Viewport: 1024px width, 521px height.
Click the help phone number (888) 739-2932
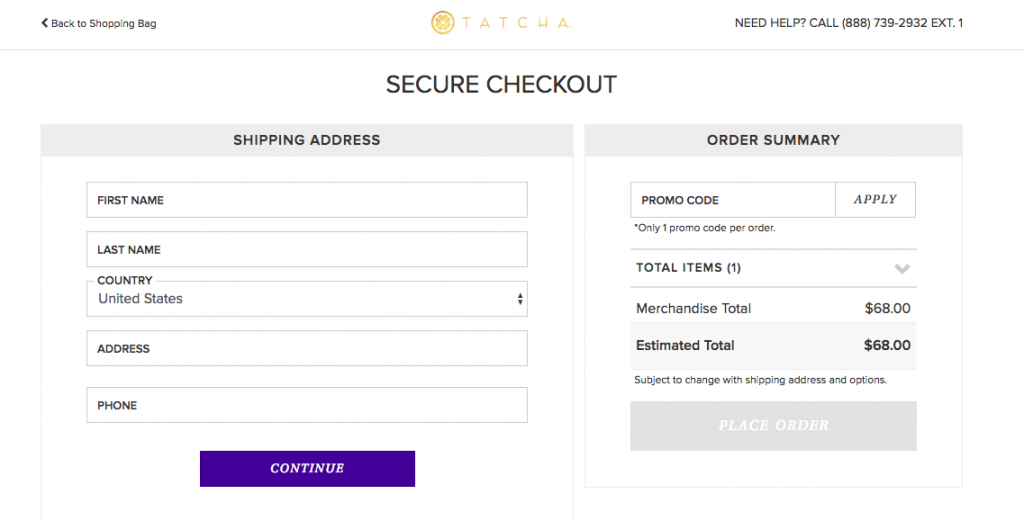(882, 23)
